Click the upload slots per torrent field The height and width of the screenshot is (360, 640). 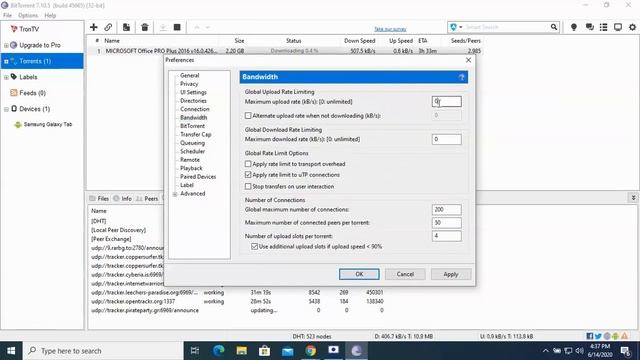[x=447, y=236]
